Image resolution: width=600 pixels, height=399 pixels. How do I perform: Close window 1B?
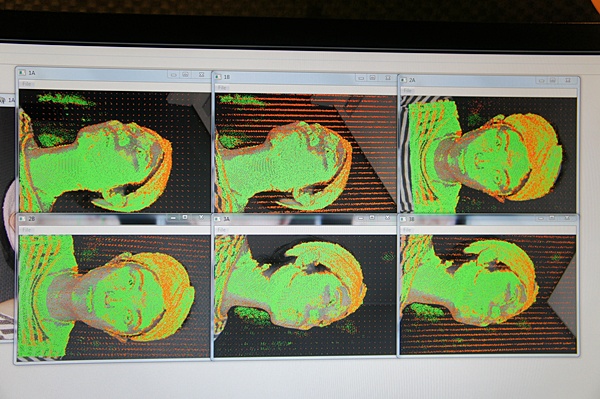(x=388, y=78)
